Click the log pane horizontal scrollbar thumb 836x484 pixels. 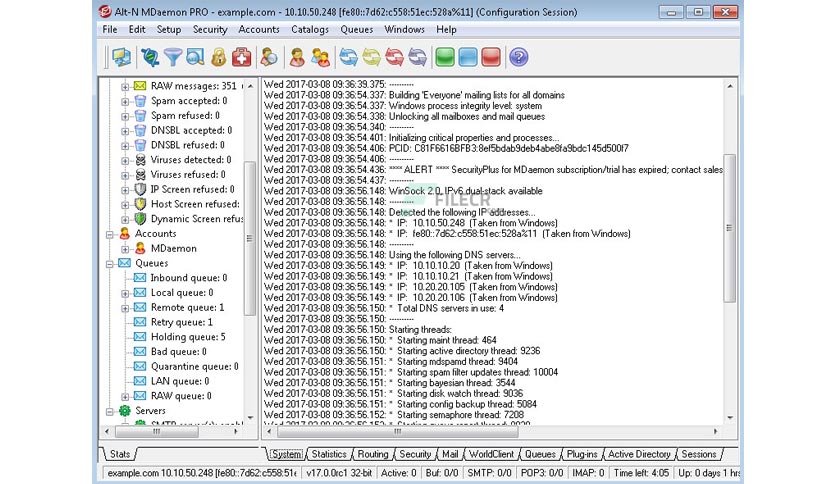tap(397, 431)
